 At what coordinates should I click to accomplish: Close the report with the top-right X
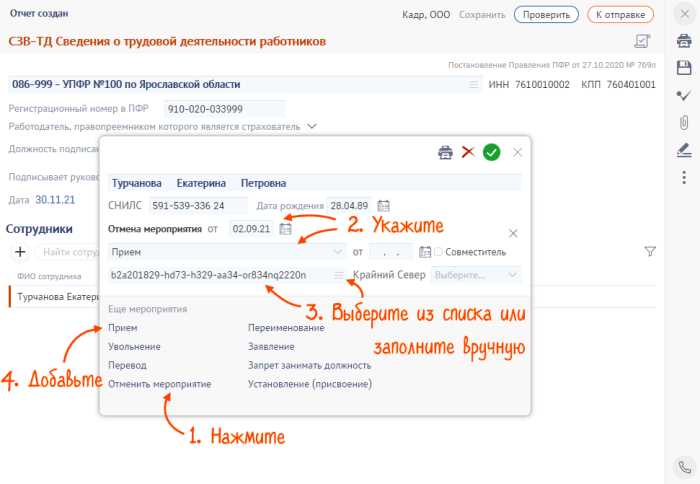coord(684,14)
